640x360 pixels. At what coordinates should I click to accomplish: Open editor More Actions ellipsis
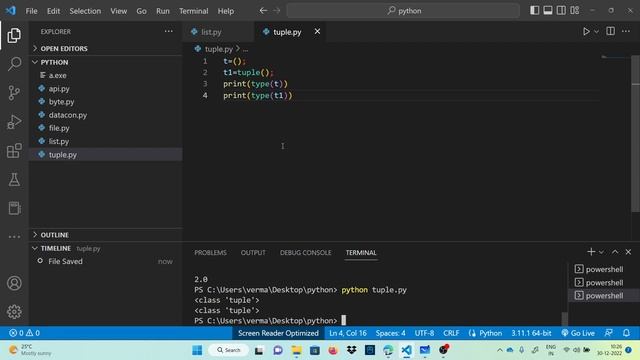(626, 31)
